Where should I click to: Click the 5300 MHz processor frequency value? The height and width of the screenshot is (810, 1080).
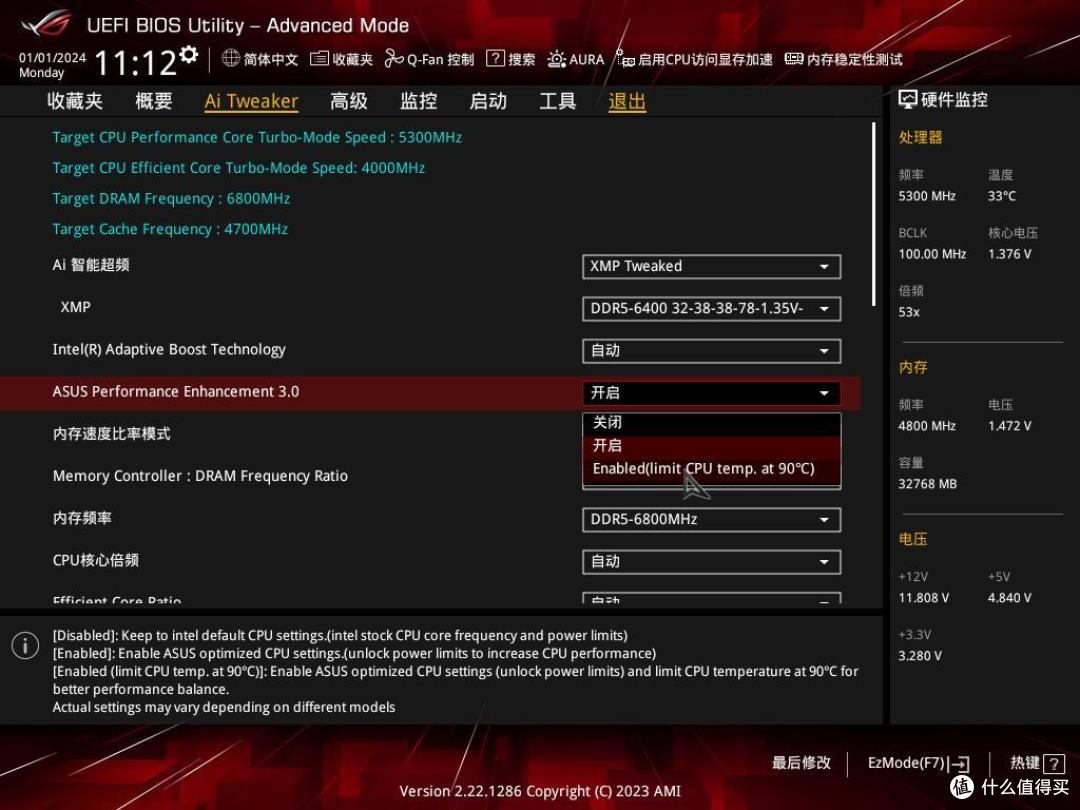927,196
